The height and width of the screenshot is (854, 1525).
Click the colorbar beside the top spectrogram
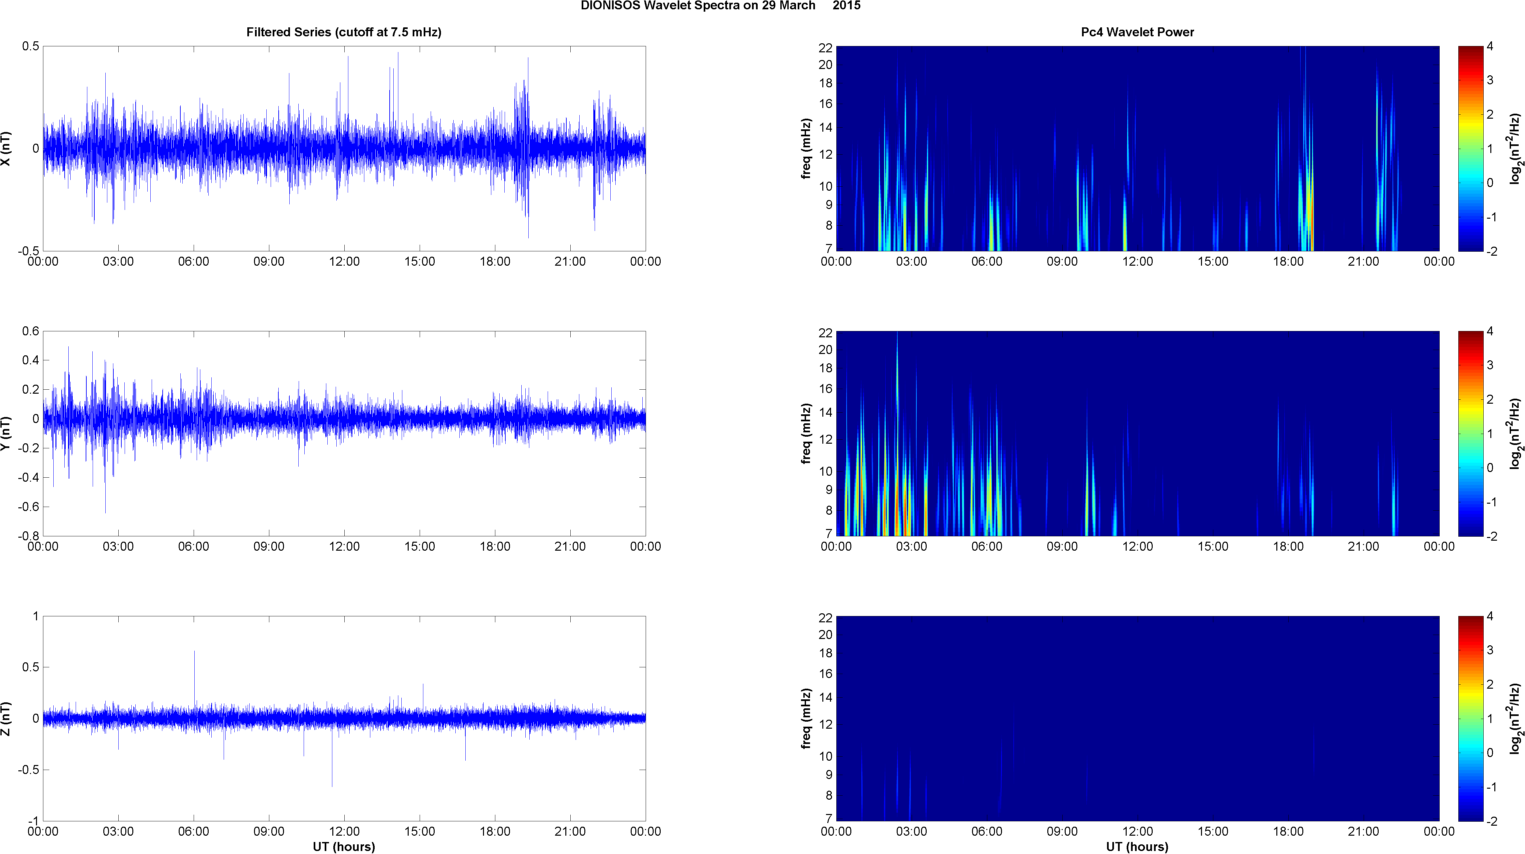[1470, 148]
